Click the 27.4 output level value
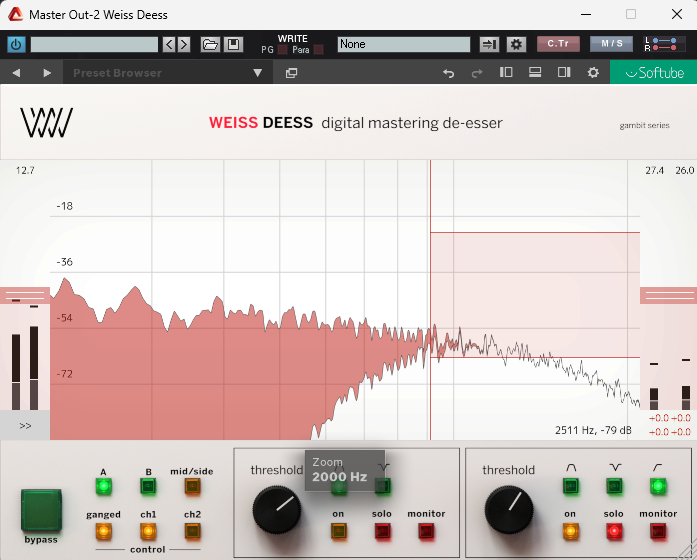Viewport: 697px width, 560px height. 654,170
